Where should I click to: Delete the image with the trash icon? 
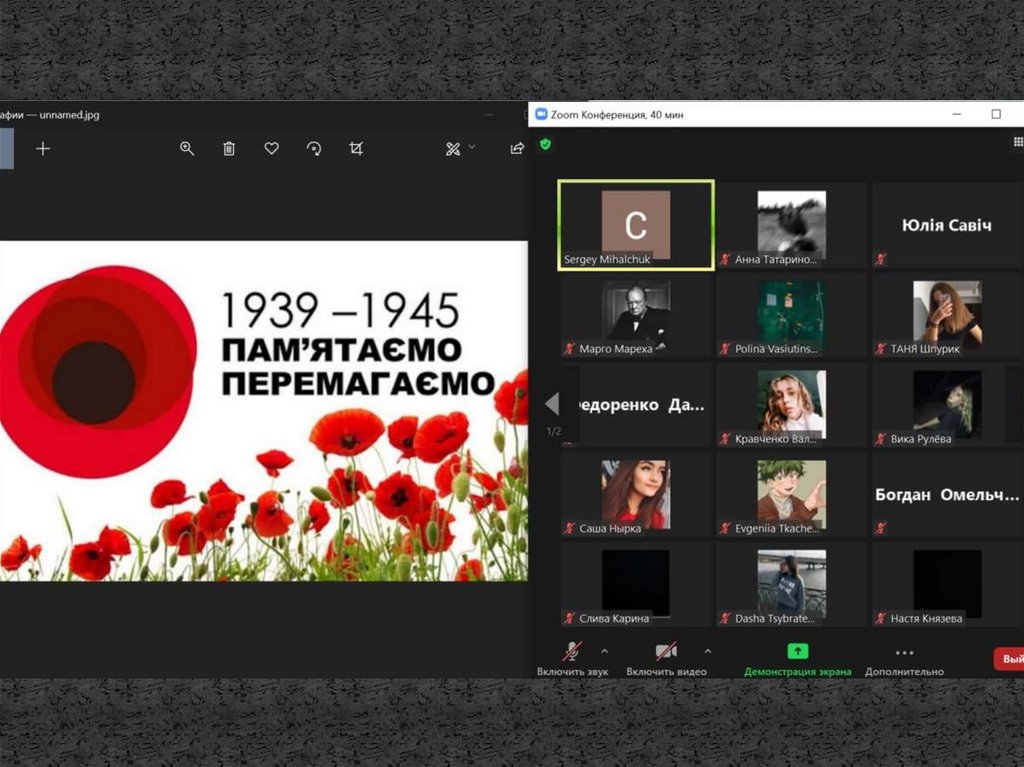click(229, 149)
